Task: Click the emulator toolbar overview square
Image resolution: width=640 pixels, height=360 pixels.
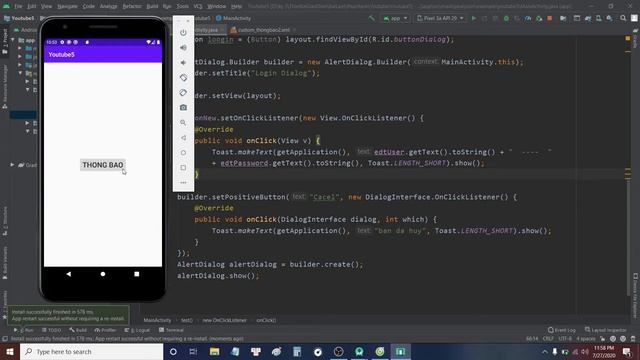Action: 183,167
